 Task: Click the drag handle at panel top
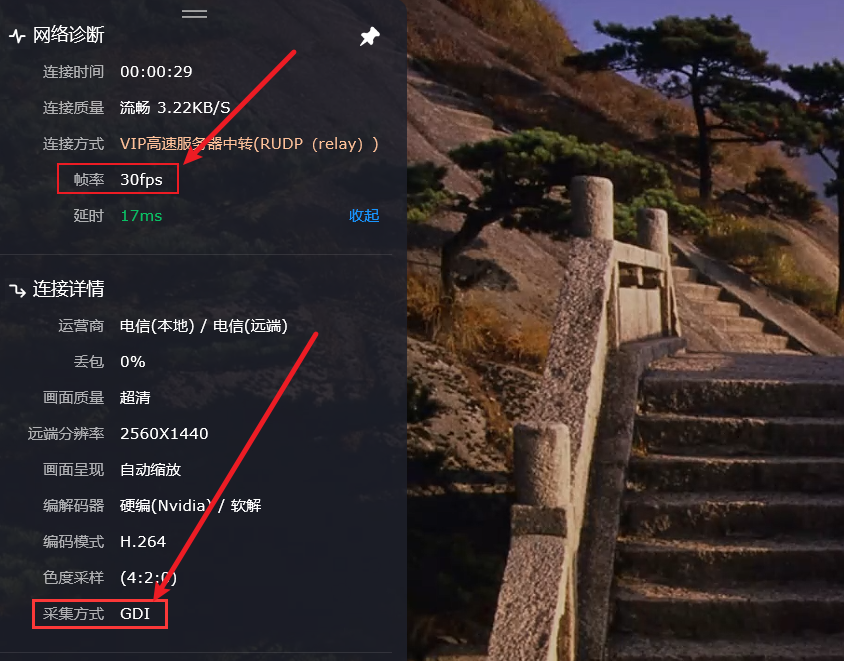[x=194, y=14]
